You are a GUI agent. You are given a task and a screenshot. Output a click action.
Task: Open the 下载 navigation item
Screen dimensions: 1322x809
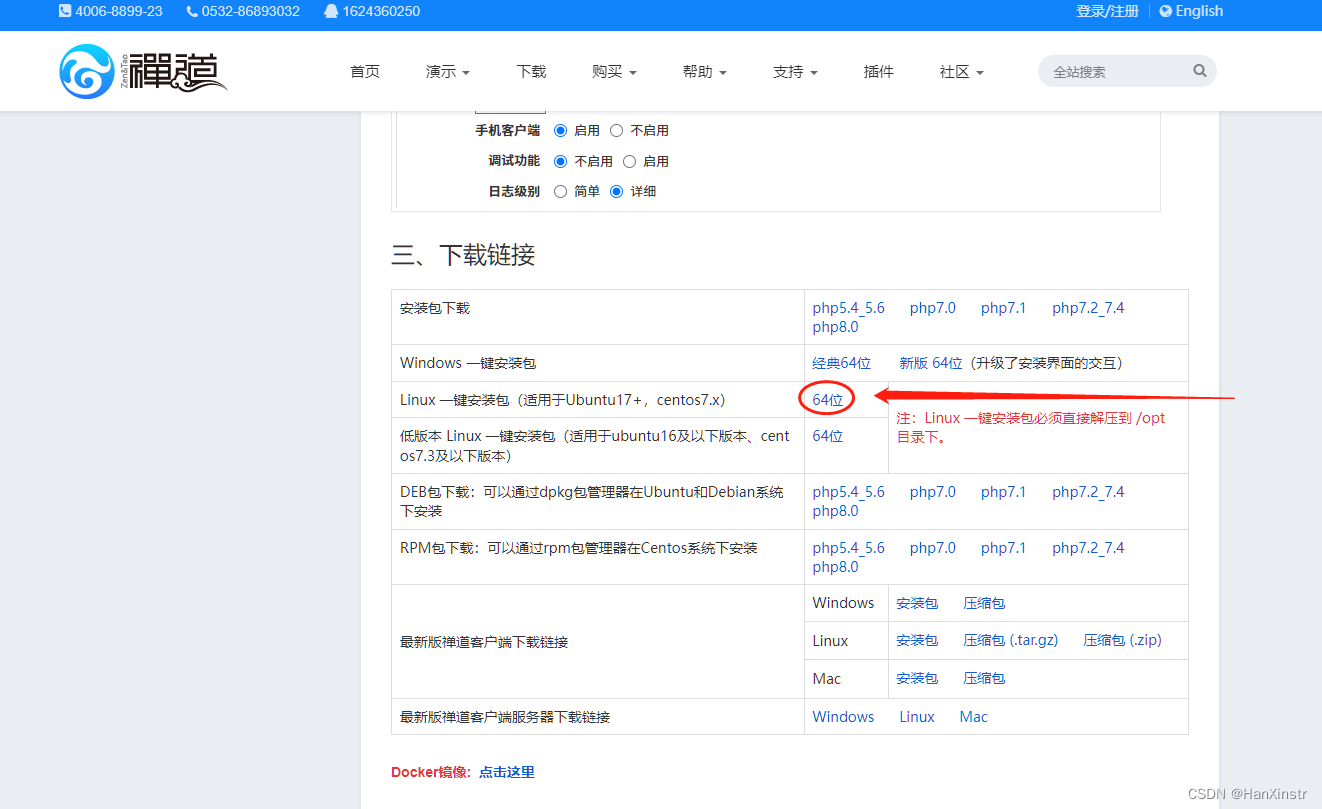(531, 71)
